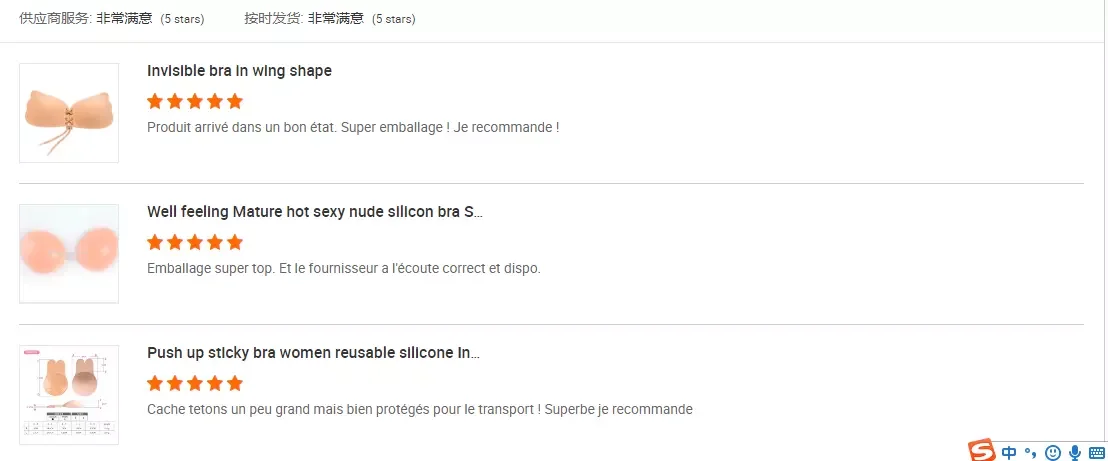Open the emoji panel in IME bar
1108x461 pixels.
pyautogui.click(x=1052, y=452)
